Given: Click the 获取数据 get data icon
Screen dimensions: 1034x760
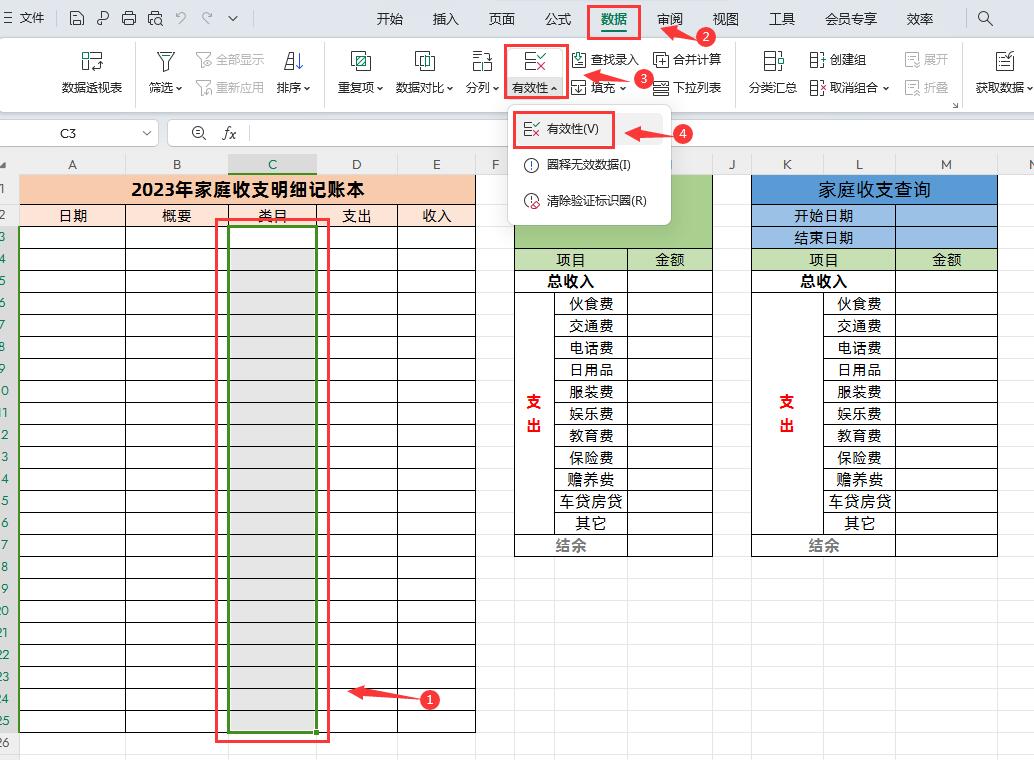Looking at the screenshot, I should [1004, 62].
